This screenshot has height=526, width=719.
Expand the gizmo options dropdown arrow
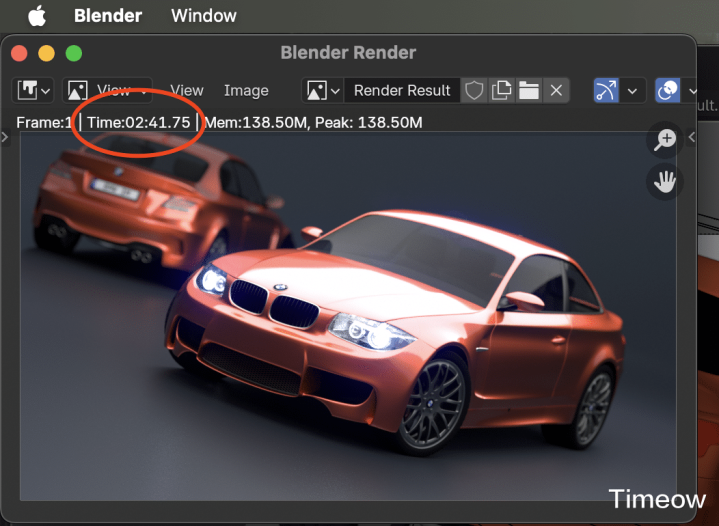coord(632,90)
